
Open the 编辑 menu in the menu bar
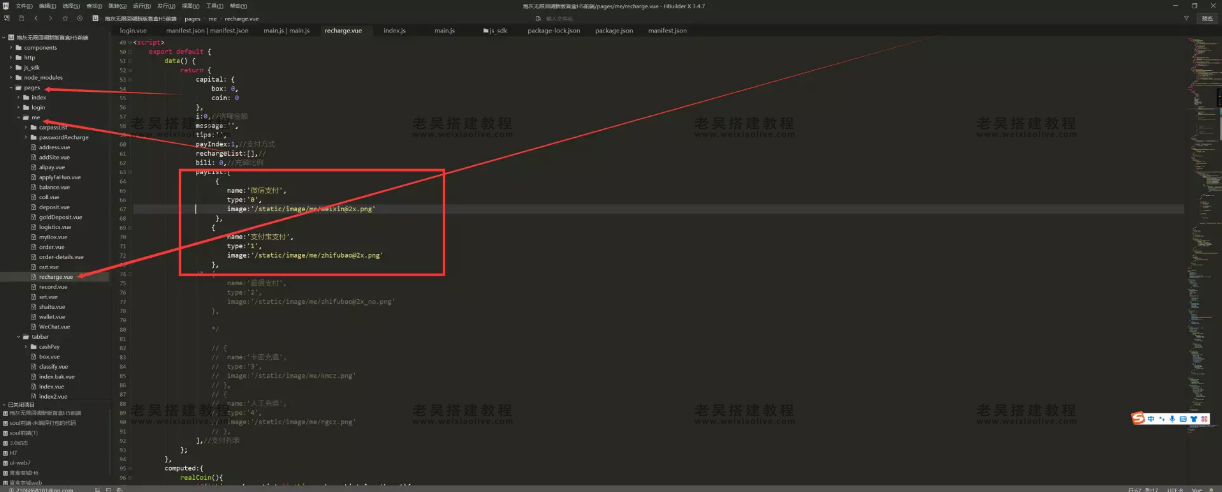48,5
